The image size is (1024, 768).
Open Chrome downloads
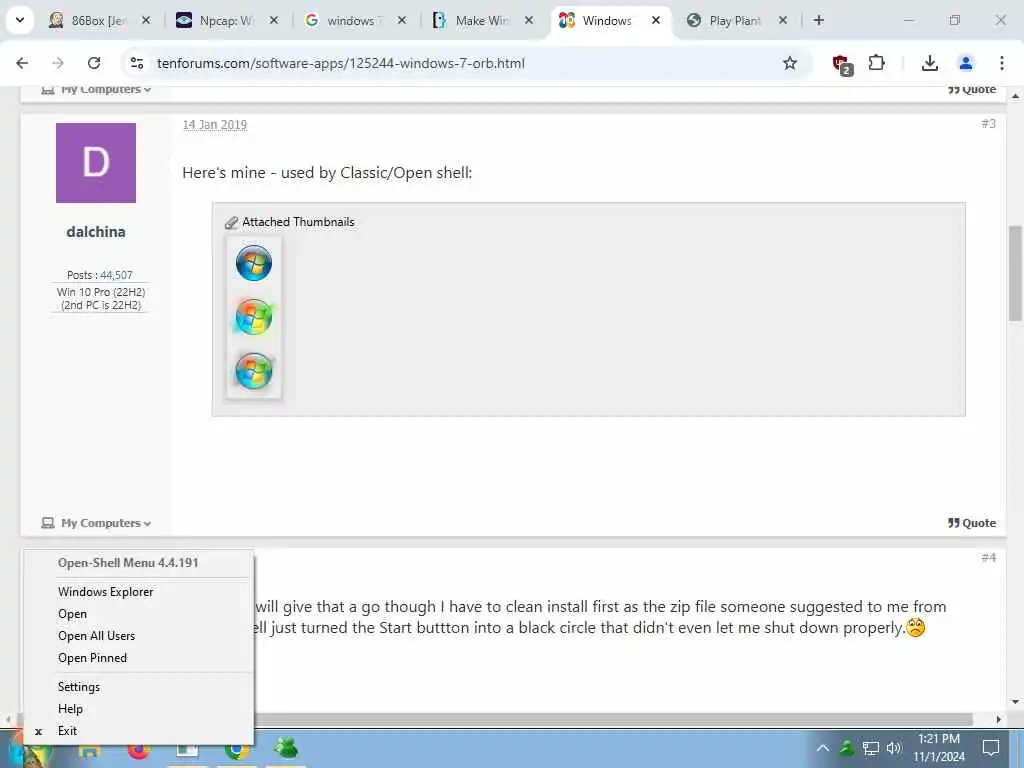coord(929,63)
